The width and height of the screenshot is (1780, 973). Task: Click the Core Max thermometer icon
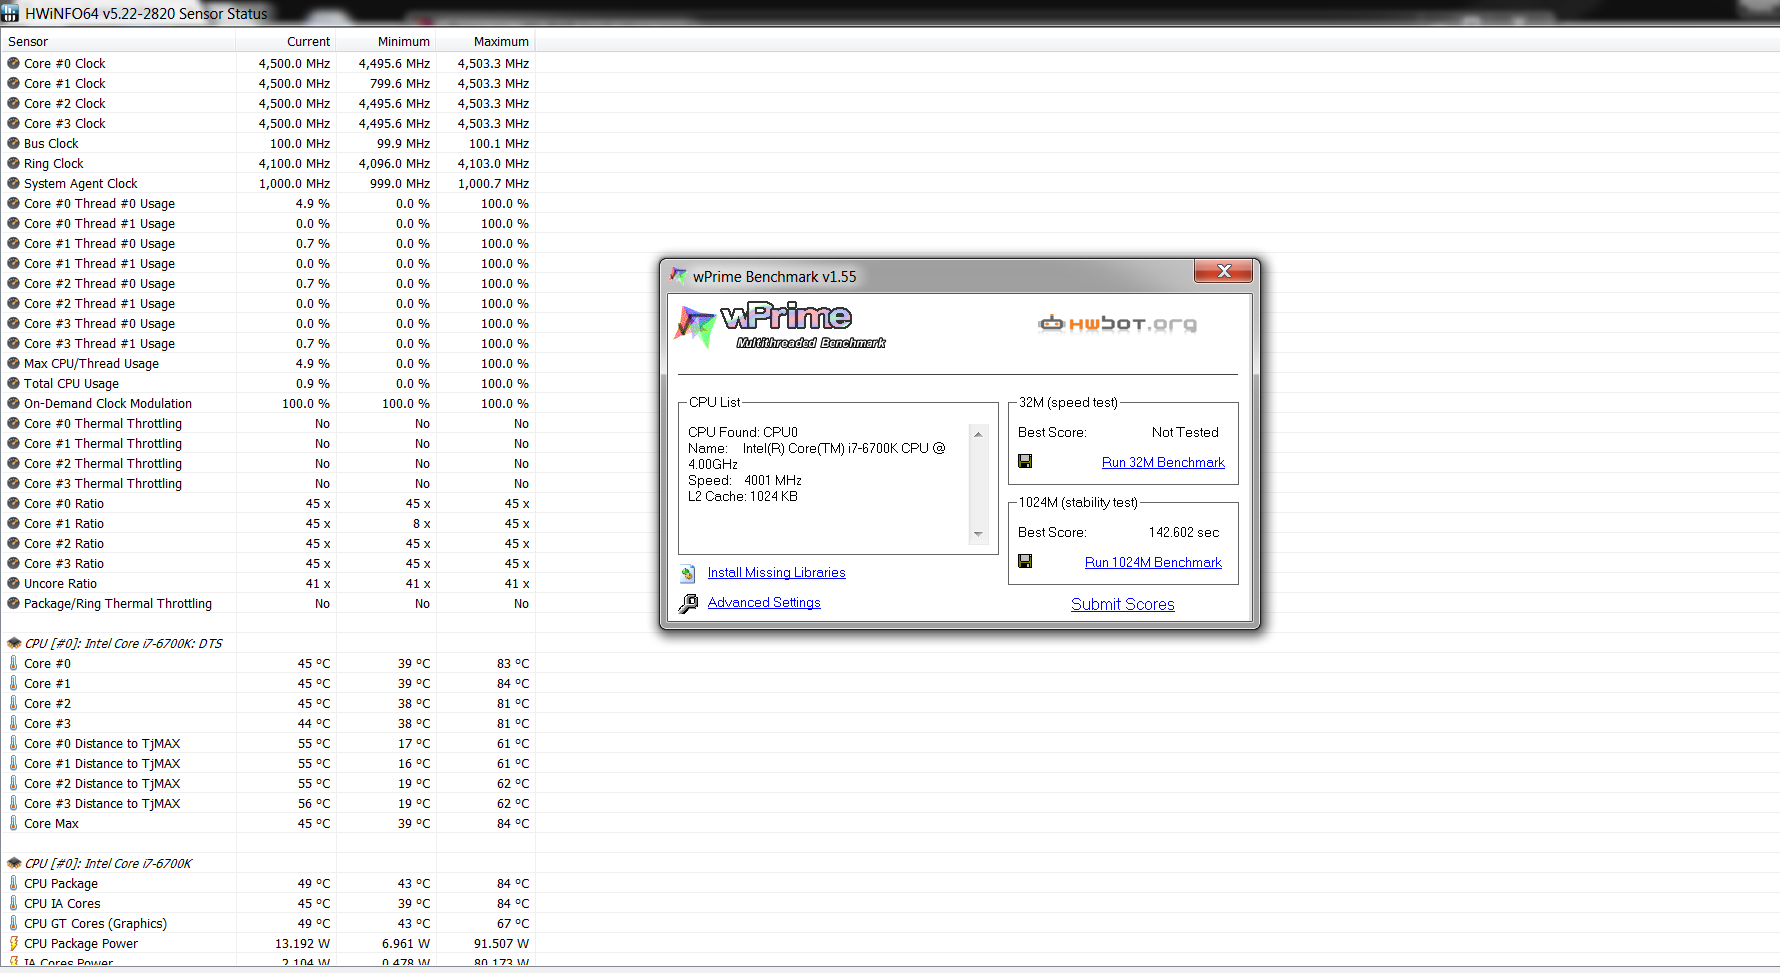coord(14,823)
